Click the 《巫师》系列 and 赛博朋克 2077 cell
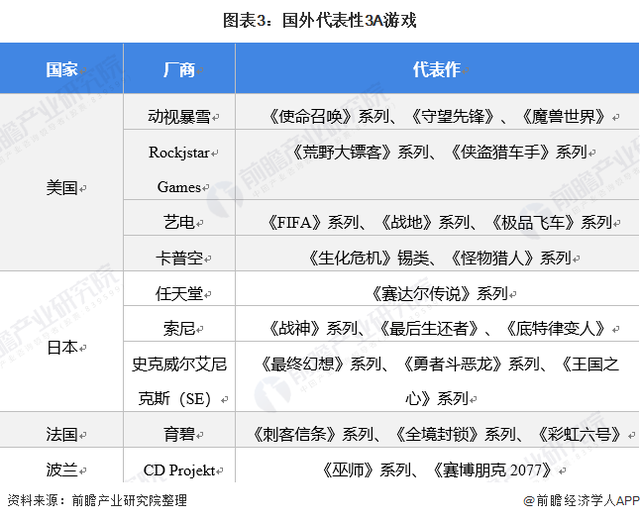The height and width of the screenshot is (521, 640). [436, 469]
